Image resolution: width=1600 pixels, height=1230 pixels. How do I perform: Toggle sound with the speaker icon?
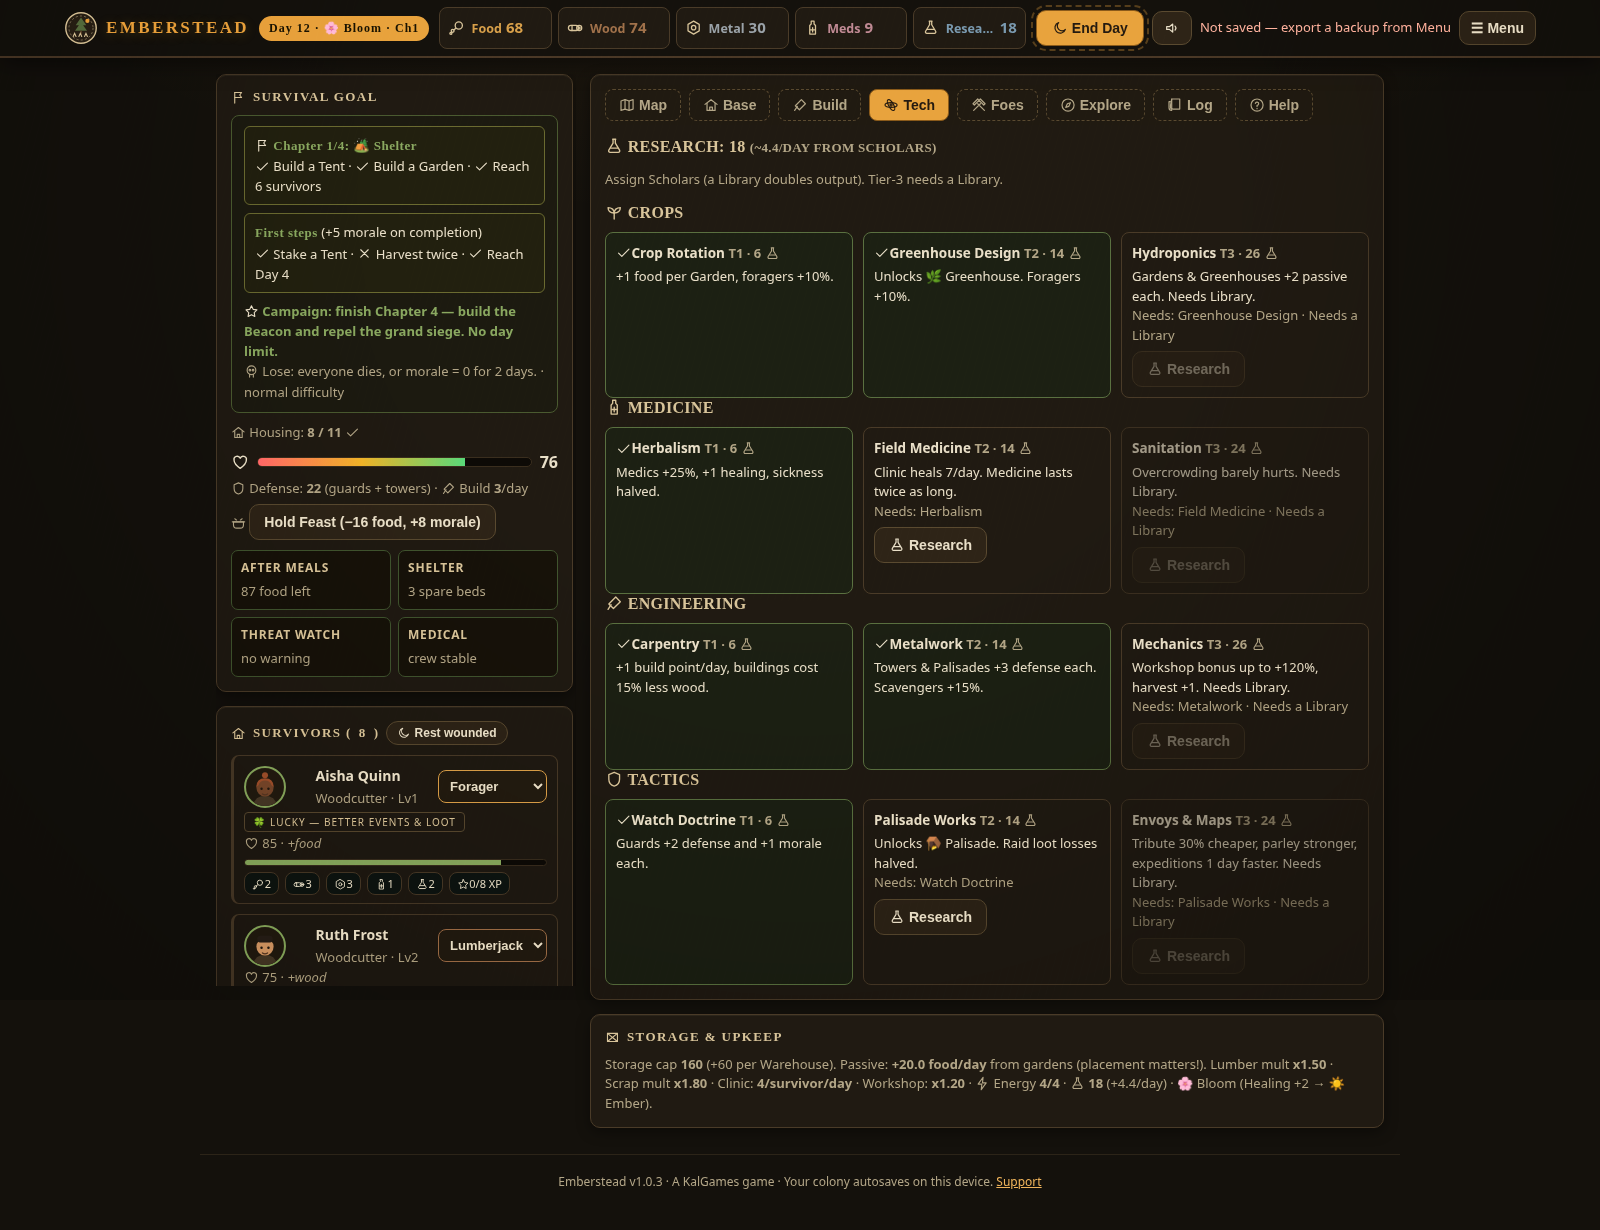tap(1171, 28)
